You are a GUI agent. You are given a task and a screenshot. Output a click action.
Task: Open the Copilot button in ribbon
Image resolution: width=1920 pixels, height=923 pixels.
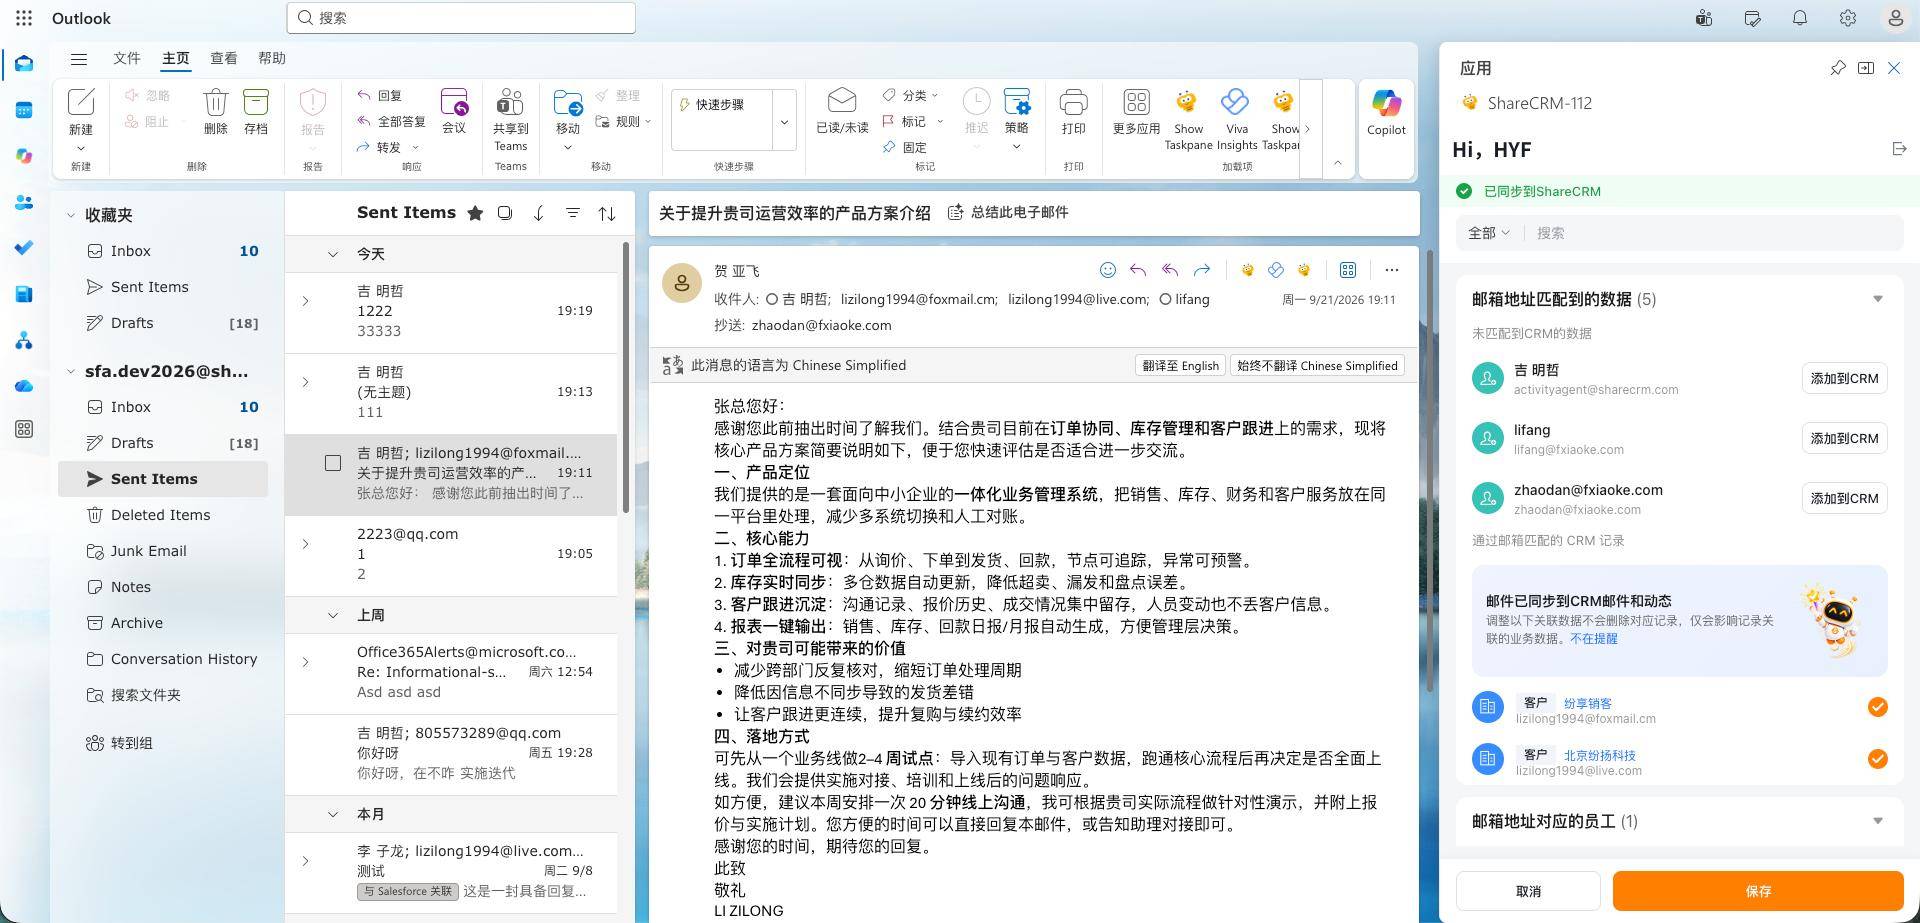1386,111
